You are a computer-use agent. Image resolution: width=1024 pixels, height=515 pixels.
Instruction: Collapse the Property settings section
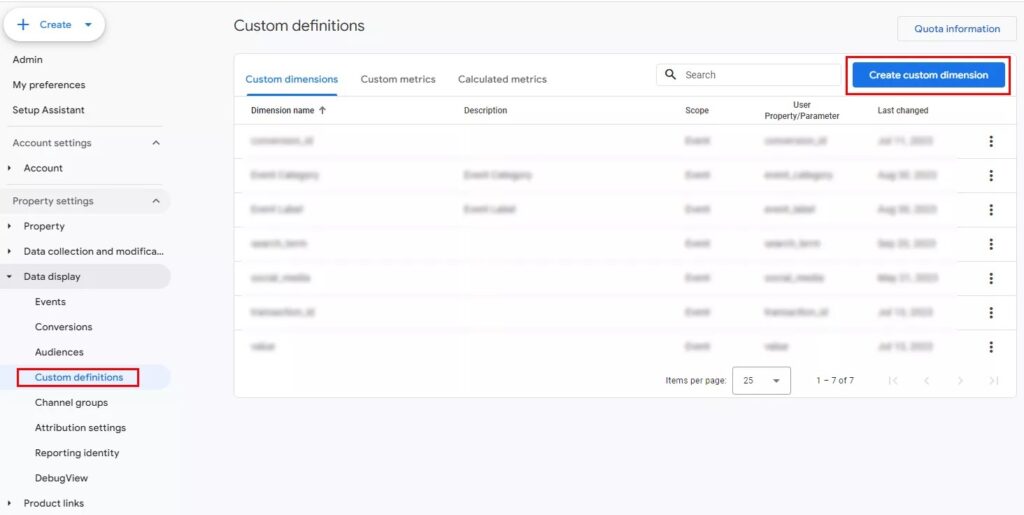click(155, 201)
